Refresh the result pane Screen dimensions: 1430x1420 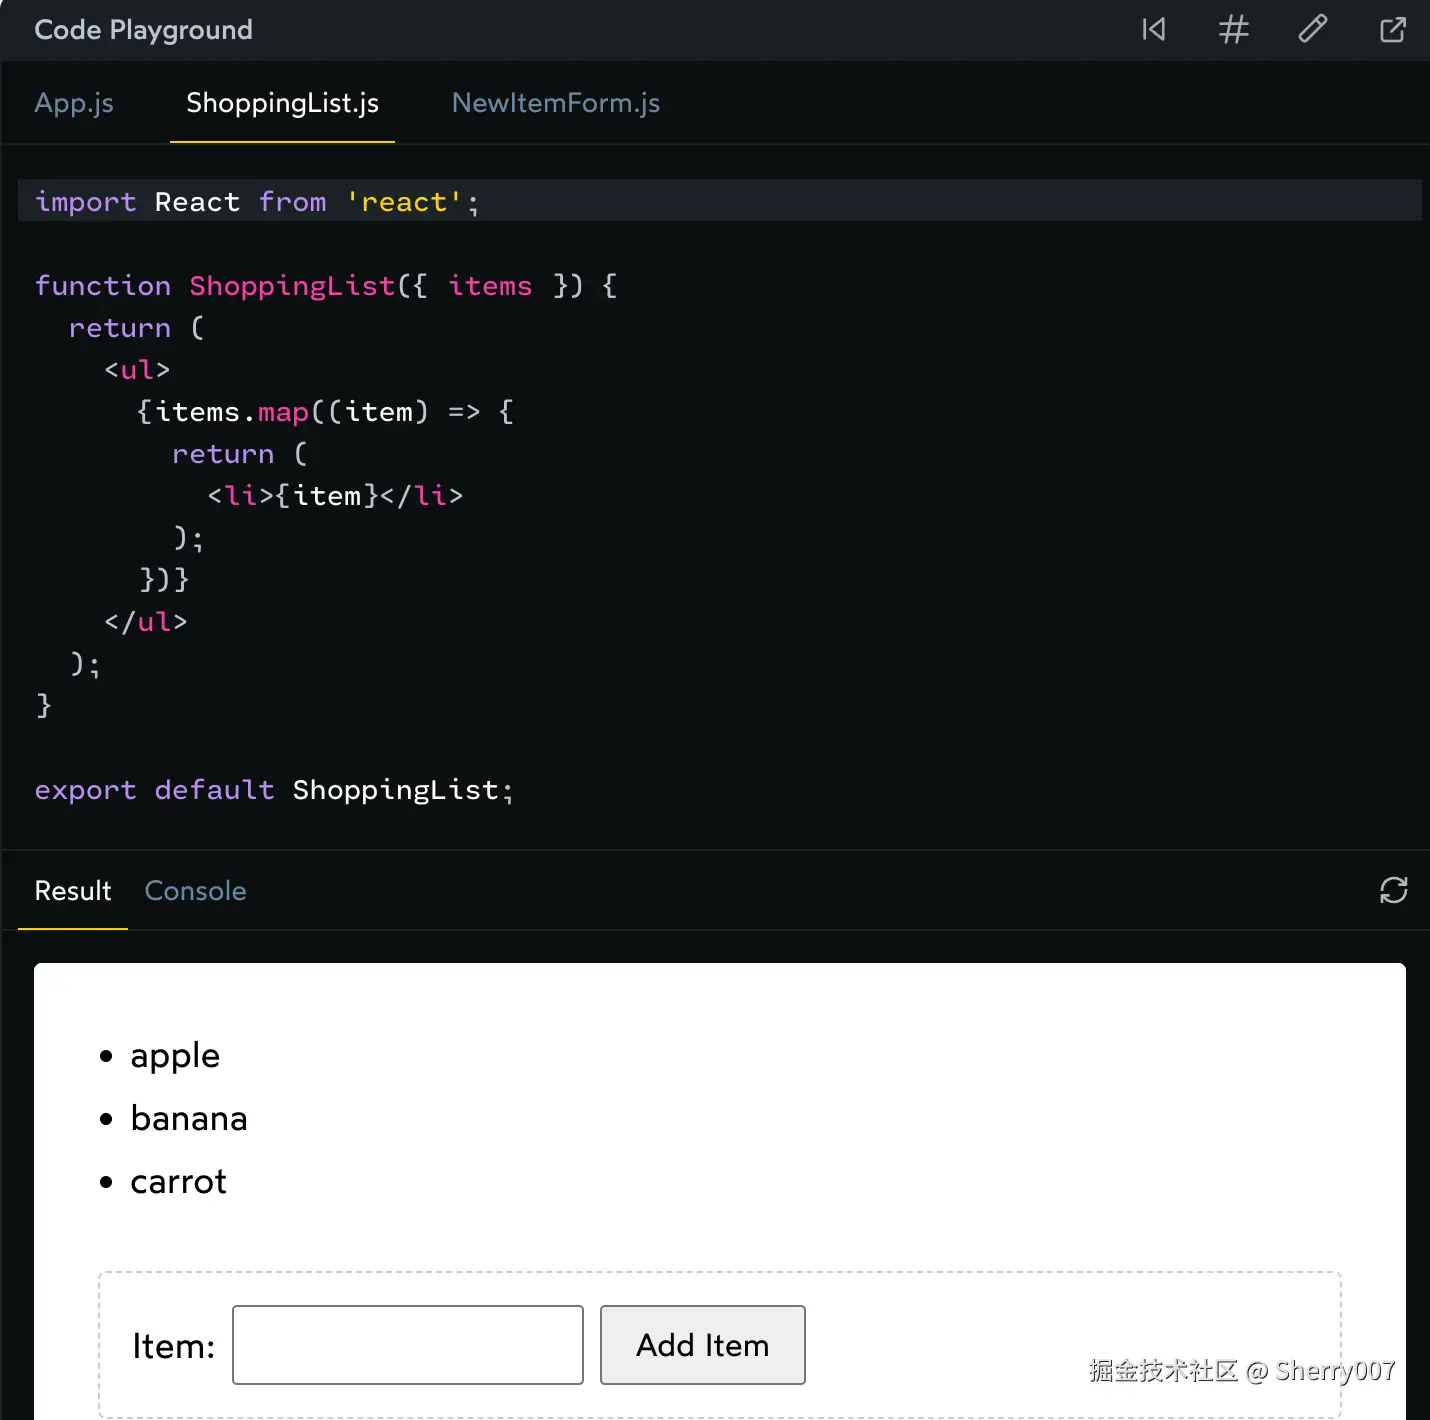click(1393, 890)
